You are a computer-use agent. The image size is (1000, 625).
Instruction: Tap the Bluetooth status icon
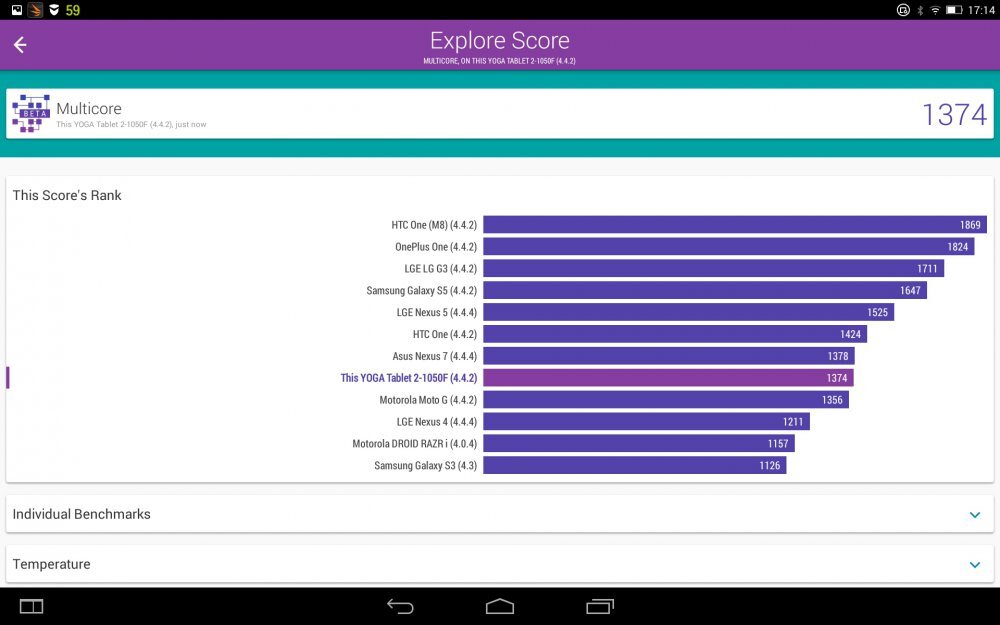(x=920, y=9)
